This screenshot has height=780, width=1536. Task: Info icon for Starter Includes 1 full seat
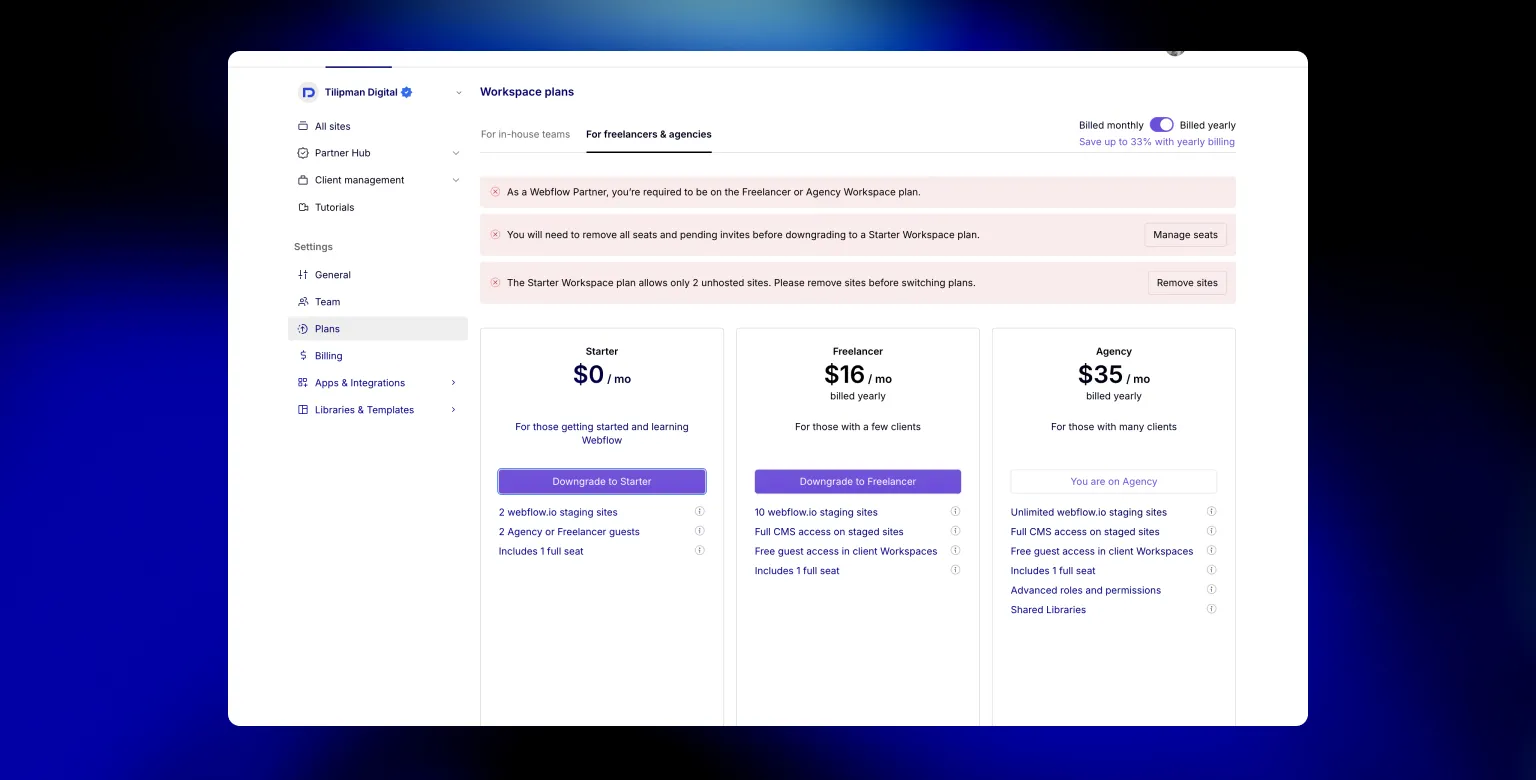coord(700,550)
